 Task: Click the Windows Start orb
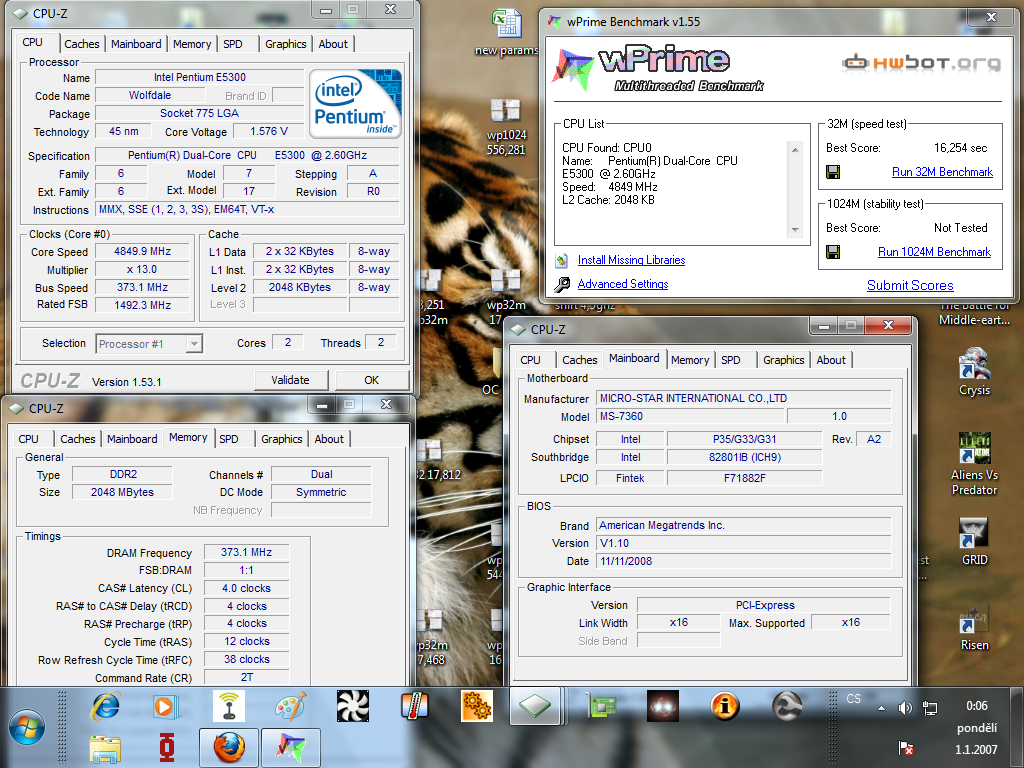coord(27,728)
